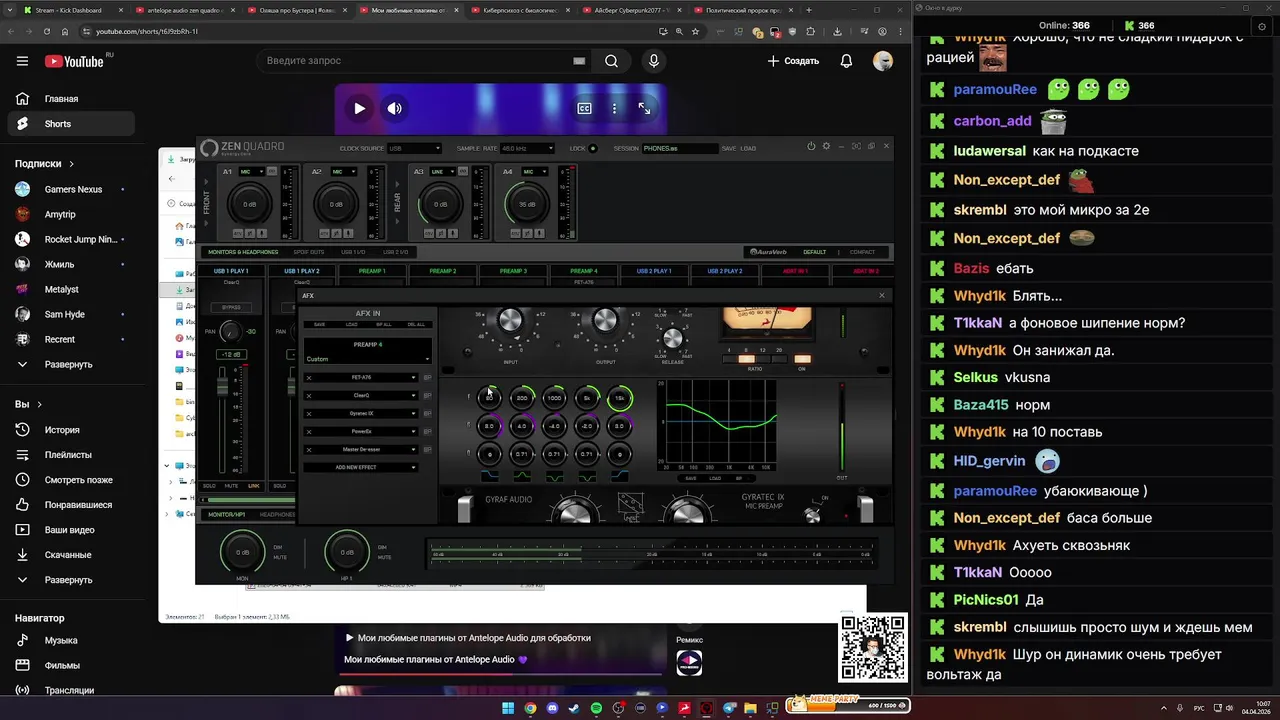1280x720 pixels.
Task: Remove the ClearQ effect from chain
Action: pyautogui.click(x=309, y=396)
